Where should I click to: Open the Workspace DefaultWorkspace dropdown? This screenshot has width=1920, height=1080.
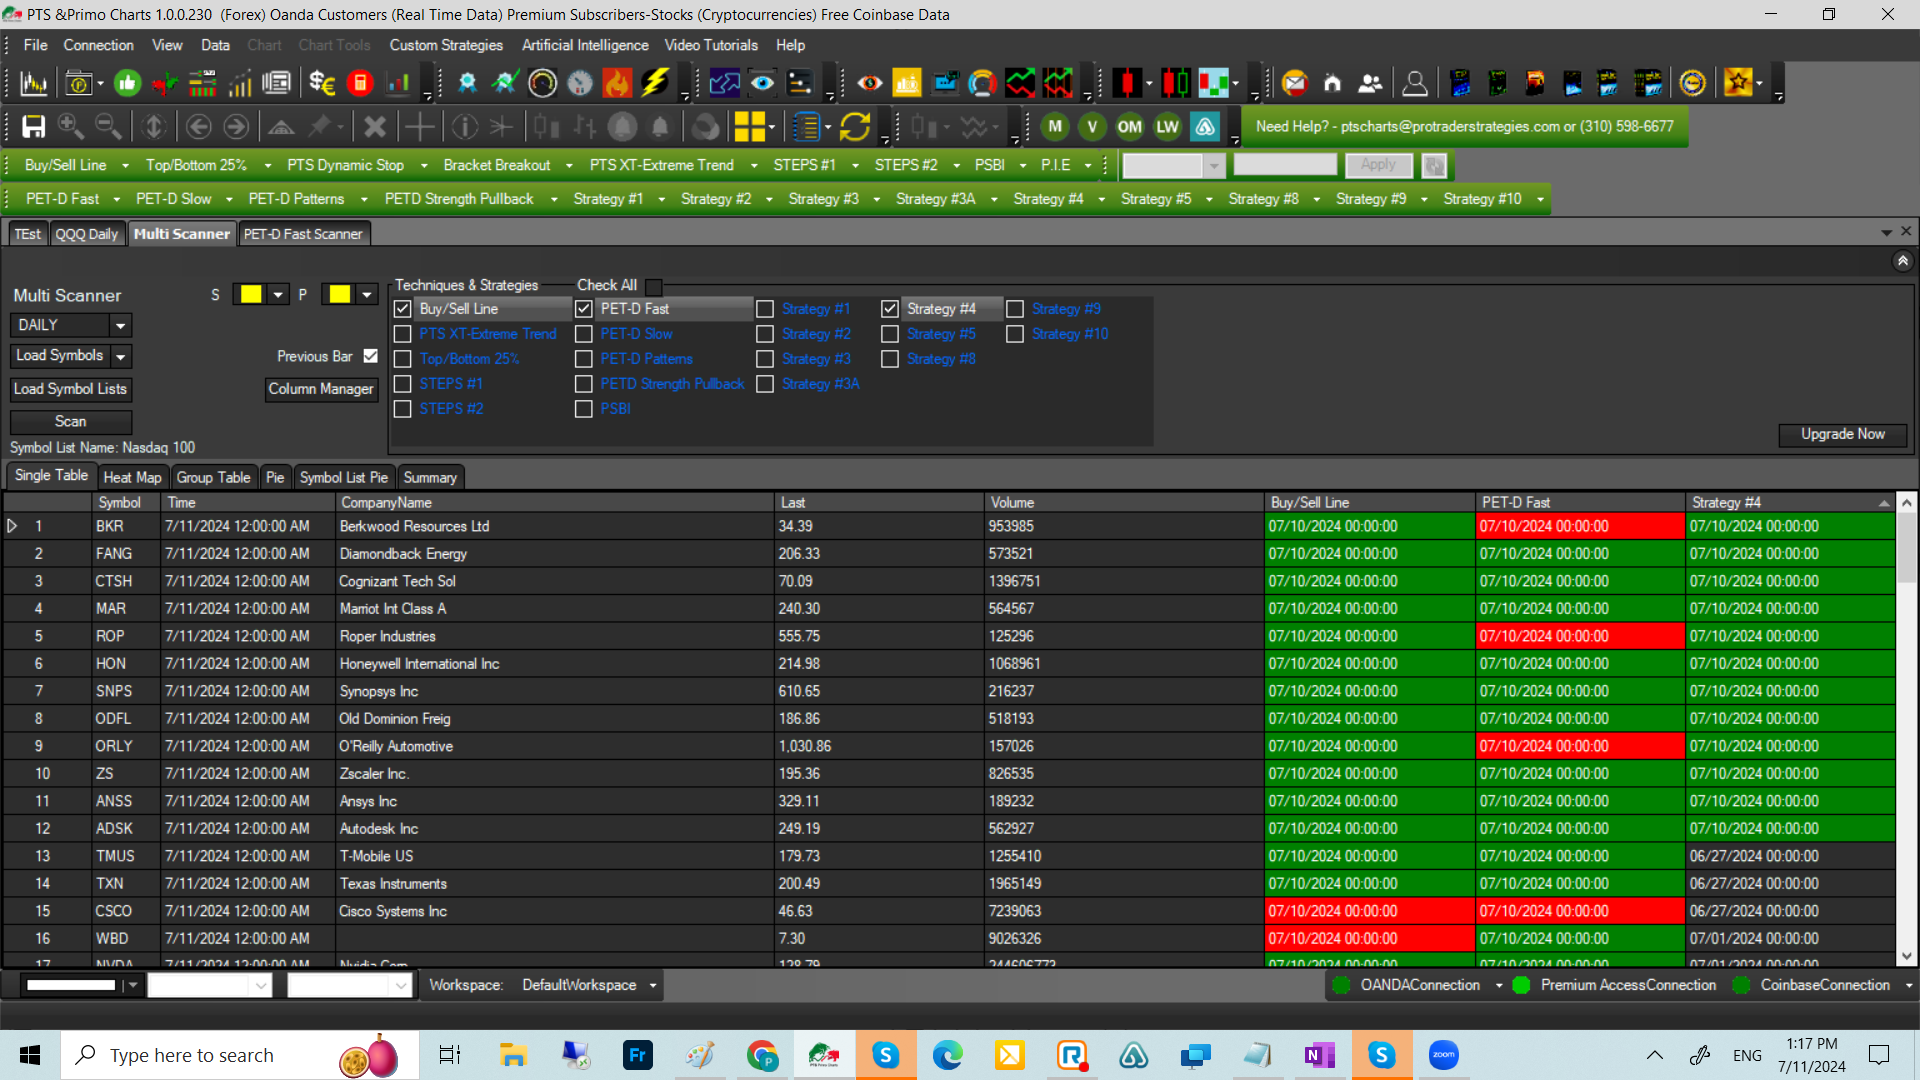[653, 986]
